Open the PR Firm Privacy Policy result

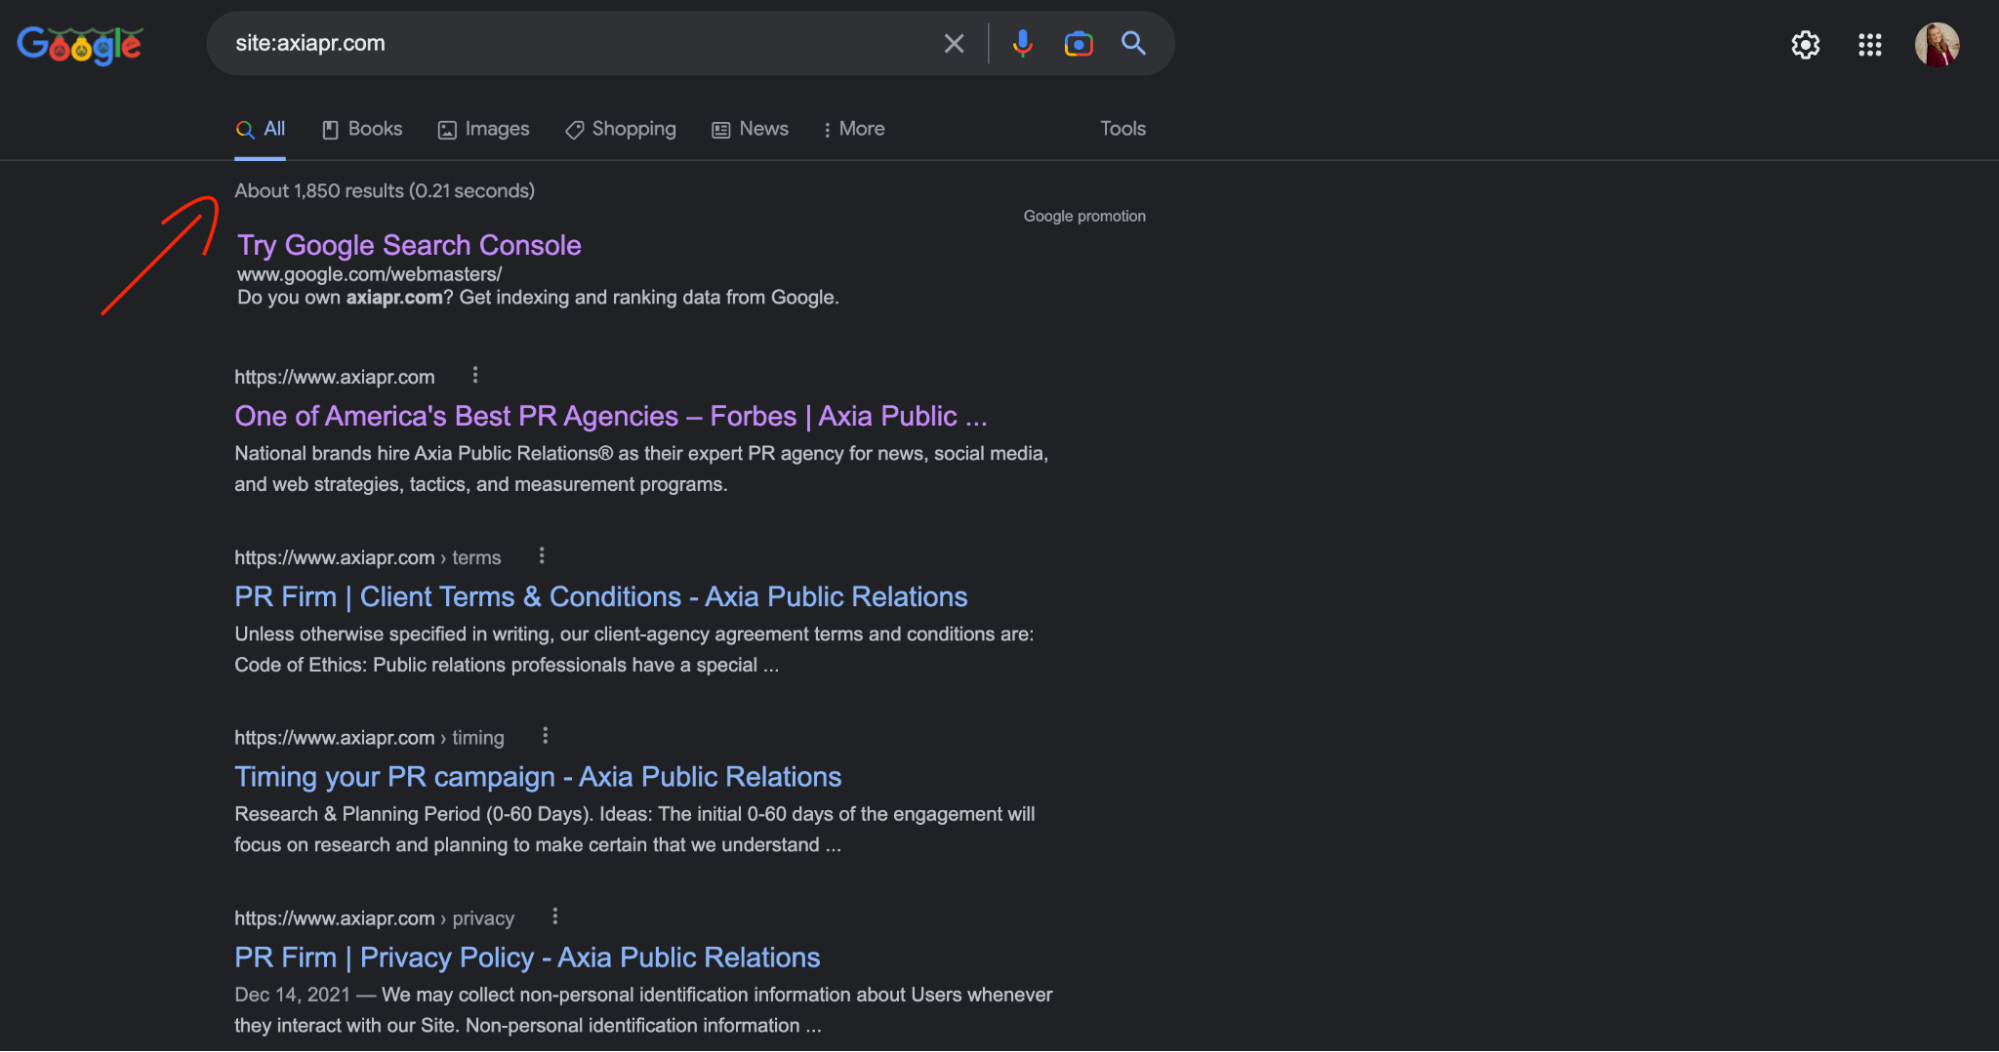click(527, 957)
